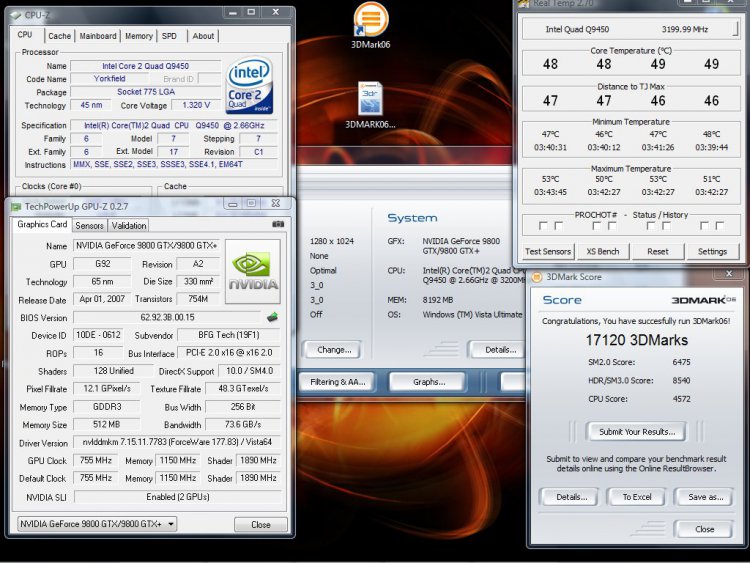Tick the rightmost PROCHOT checkbox in Real Temp
Viewport: 750px width, 563px height.
click(x=719, y=225)
